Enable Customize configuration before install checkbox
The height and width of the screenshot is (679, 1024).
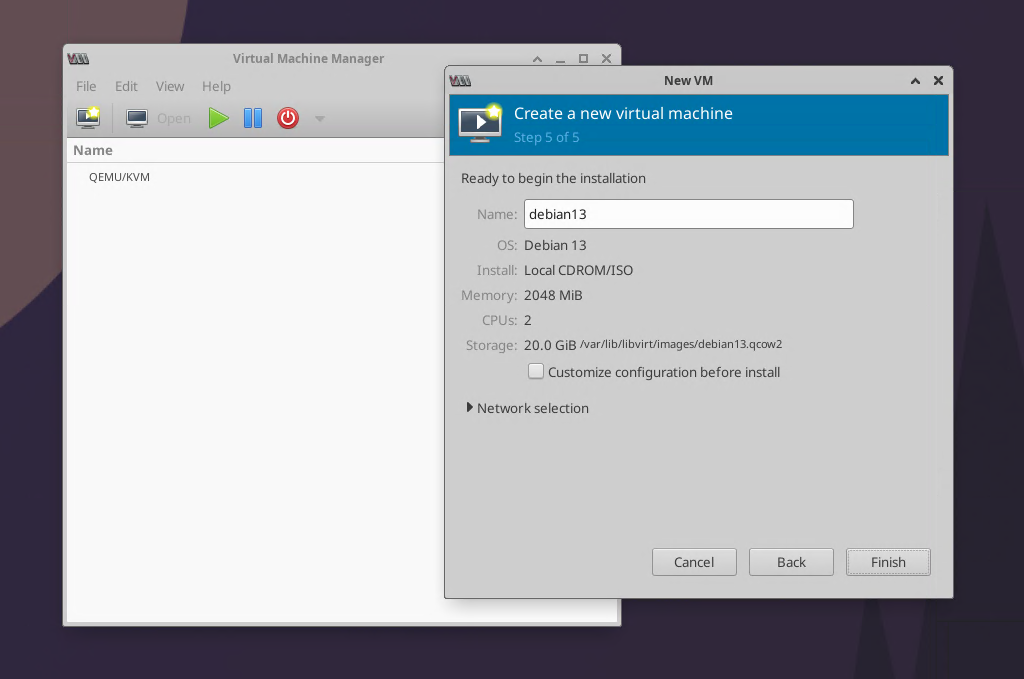[x=536, y=372]
